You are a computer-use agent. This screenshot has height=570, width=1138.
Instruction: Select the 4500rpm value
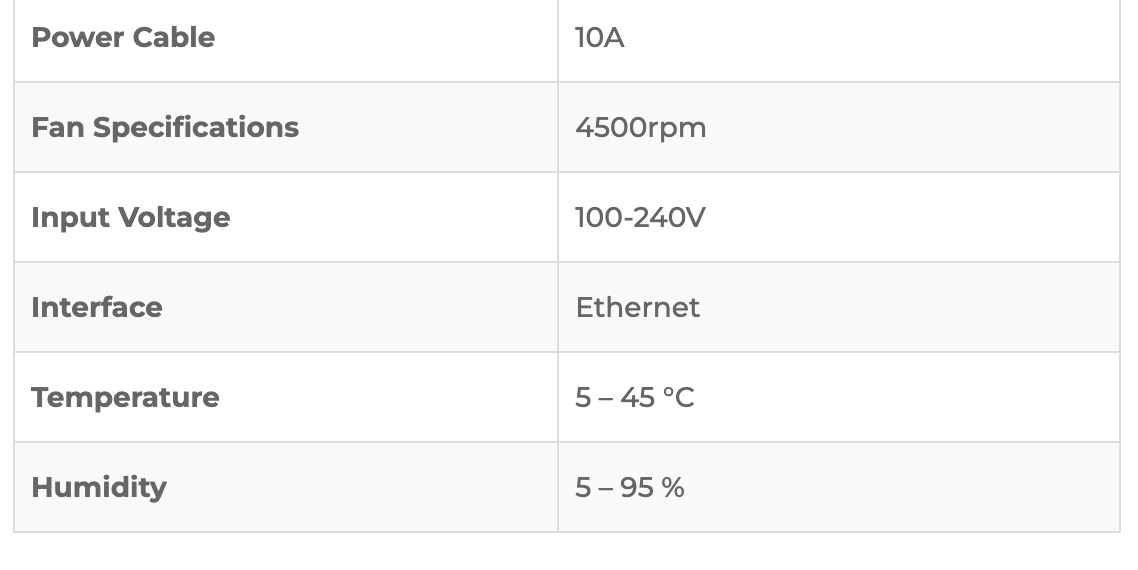tap(640, 128)
